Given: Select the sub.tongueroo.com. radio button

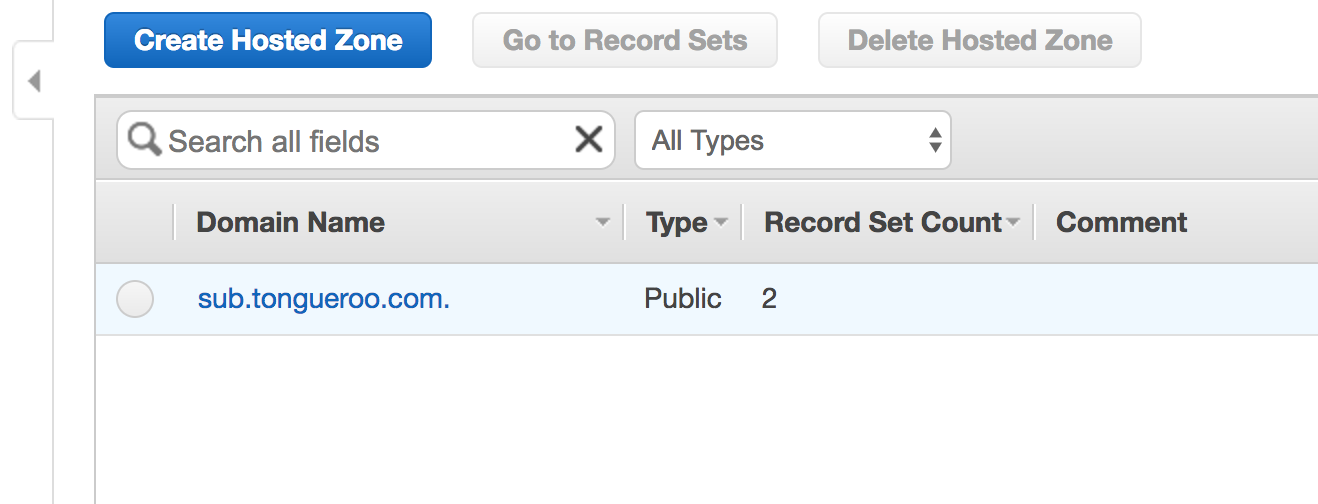Looking at the screenshot, I should point(135,299).
